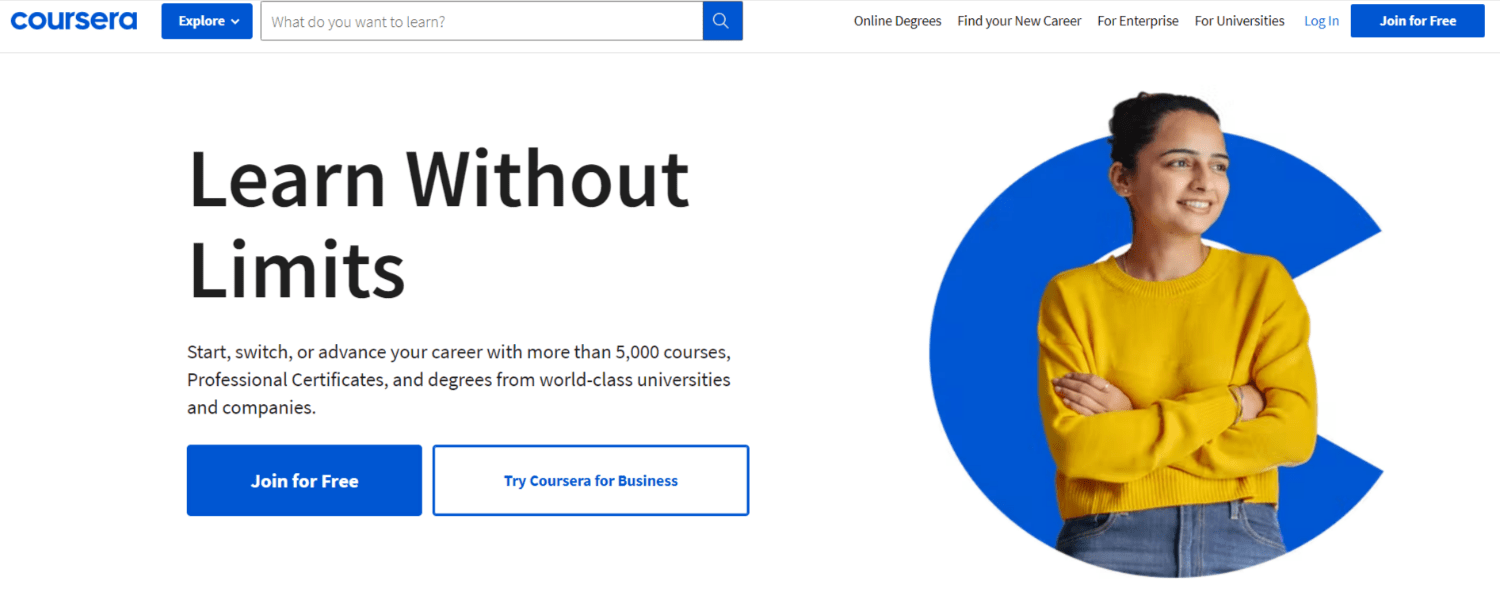Click the Join for Free button
Viewport: 1500px width, 599px height.
point(304,480)
